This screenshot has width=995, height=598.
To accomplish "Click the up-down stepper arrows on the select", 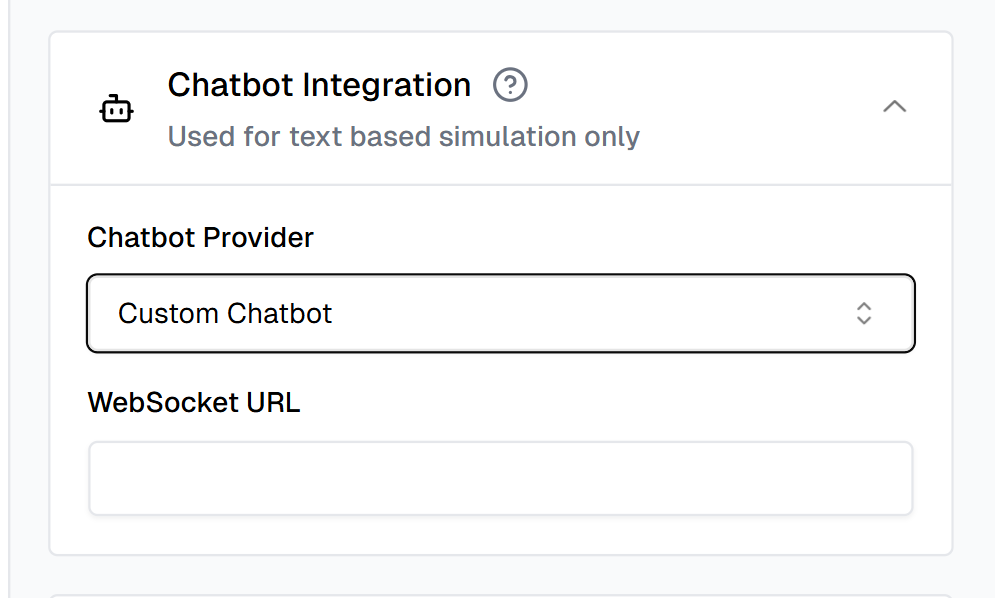I will point(864,313).
